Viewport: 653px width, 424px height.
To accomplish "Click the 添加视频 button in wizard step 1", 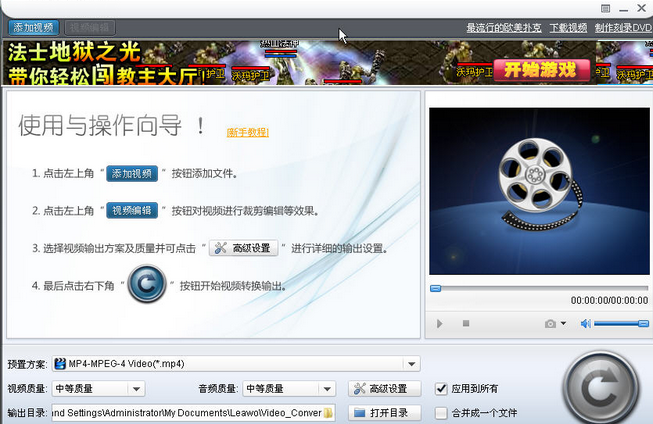I will click(x=132, y=173).
